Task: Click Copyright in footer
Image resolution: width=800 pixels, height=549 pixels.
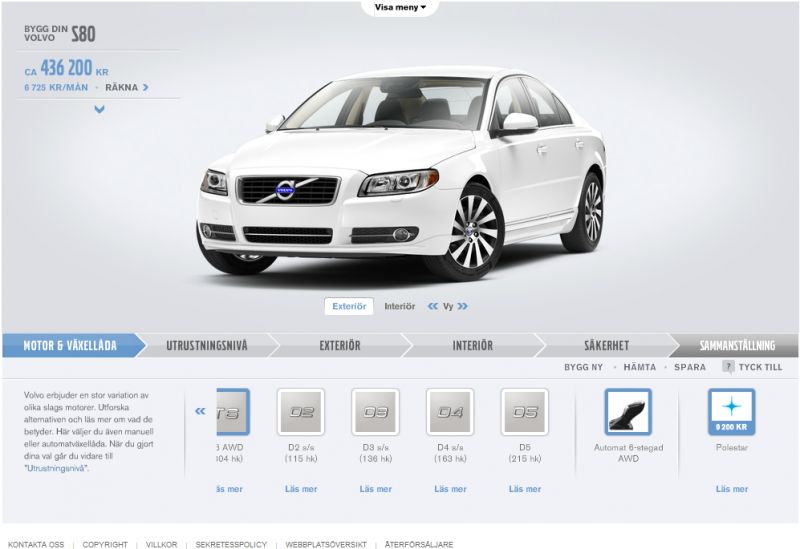Action: [x=105, y=544]
